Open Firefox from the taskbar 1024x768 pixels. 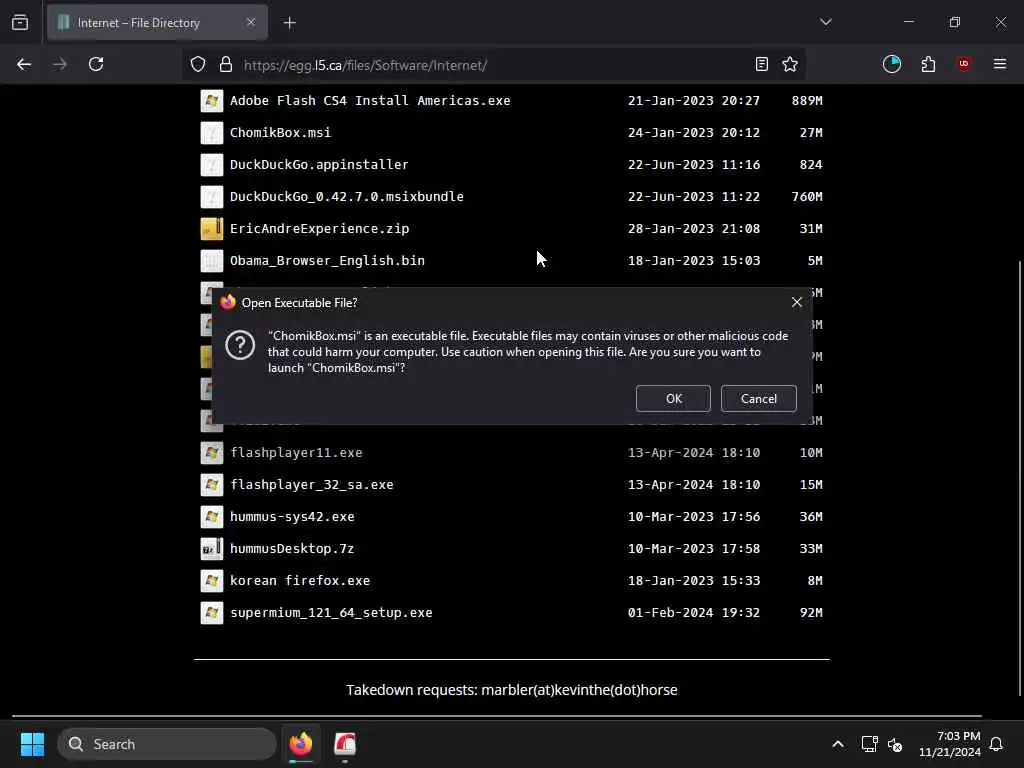300,744
